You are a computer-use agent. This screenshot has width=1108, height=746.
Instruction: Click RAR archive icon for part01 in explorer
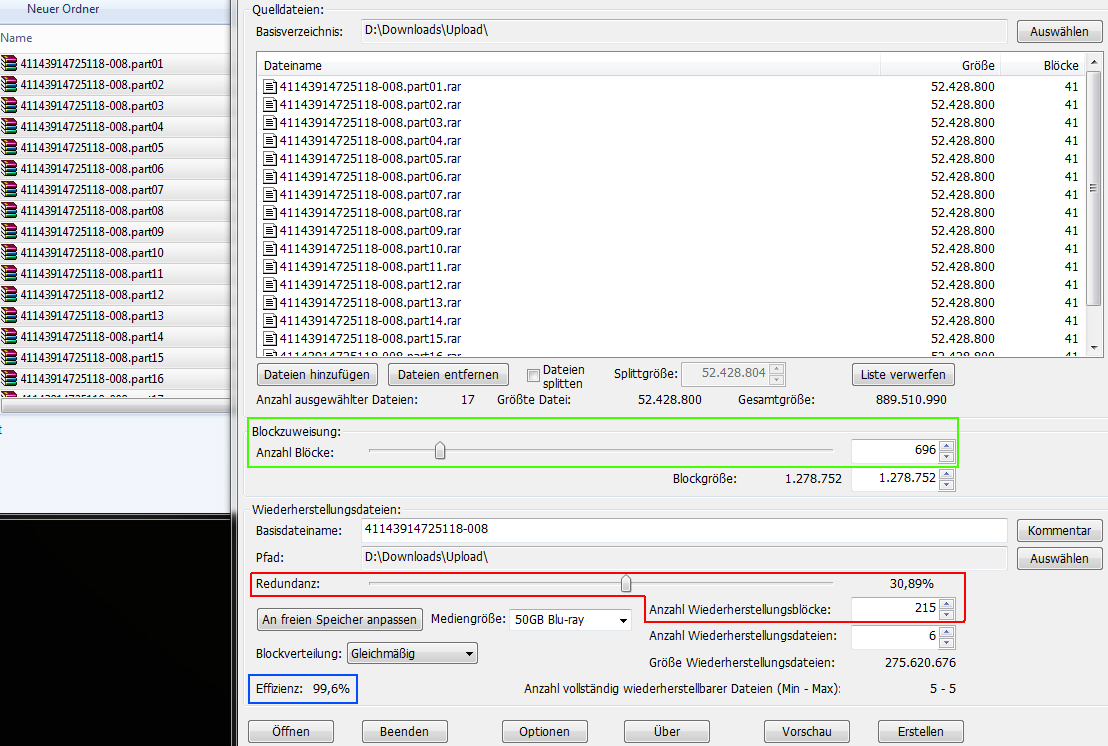point(10,64)
